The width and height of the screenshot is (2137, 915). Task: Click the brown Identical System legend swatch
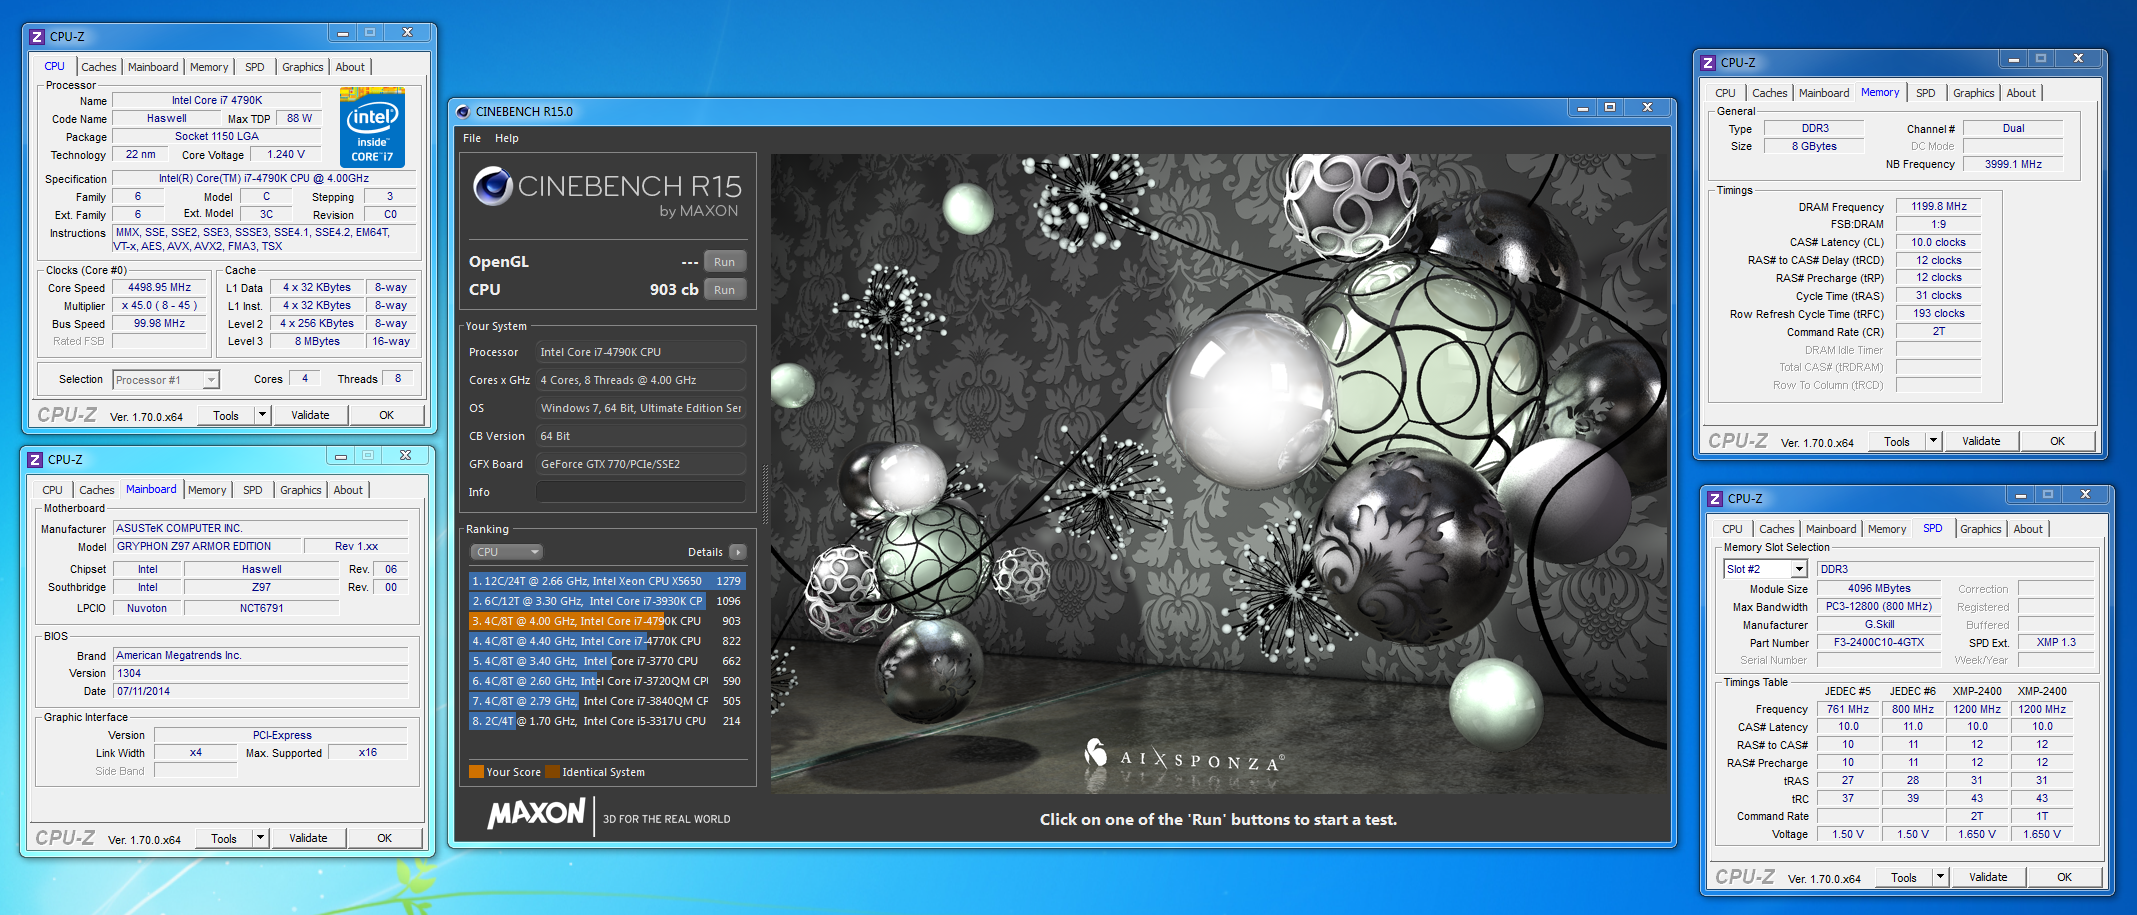coord(552,771)
